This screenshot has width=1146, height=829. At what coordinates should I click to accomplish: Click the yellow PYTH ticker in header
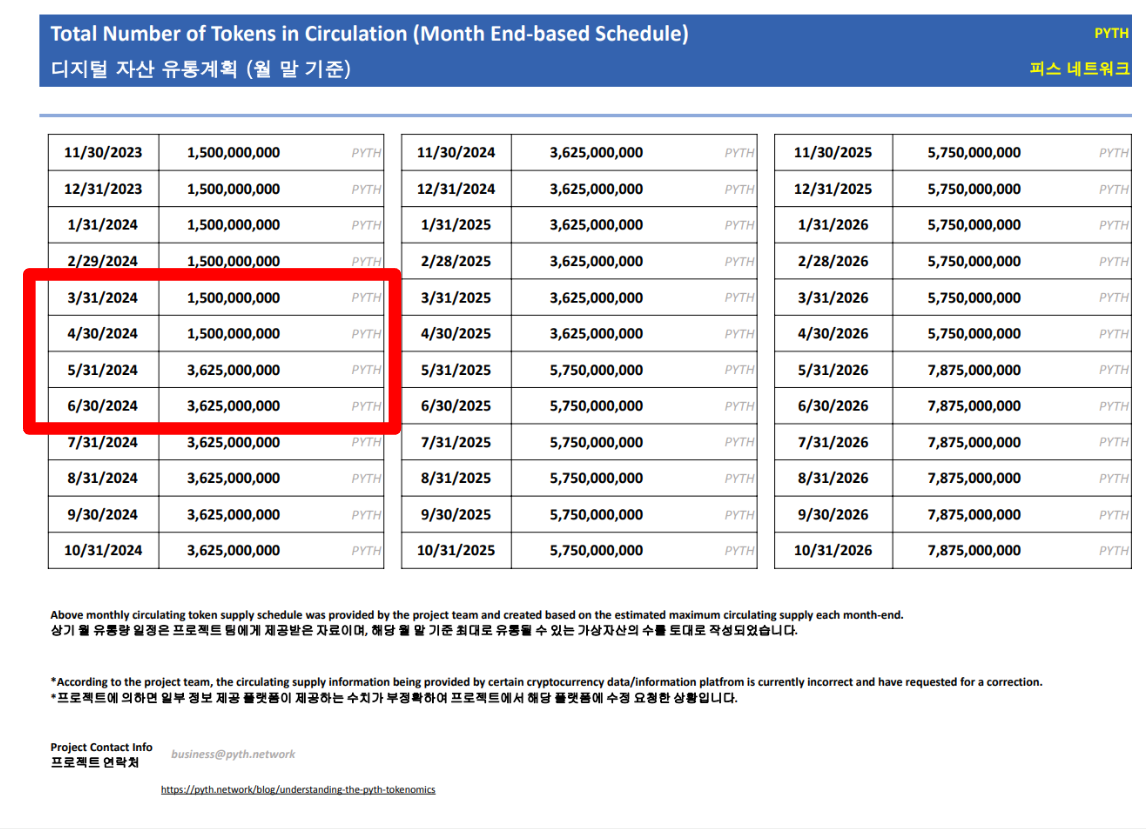coord(1111,33)
